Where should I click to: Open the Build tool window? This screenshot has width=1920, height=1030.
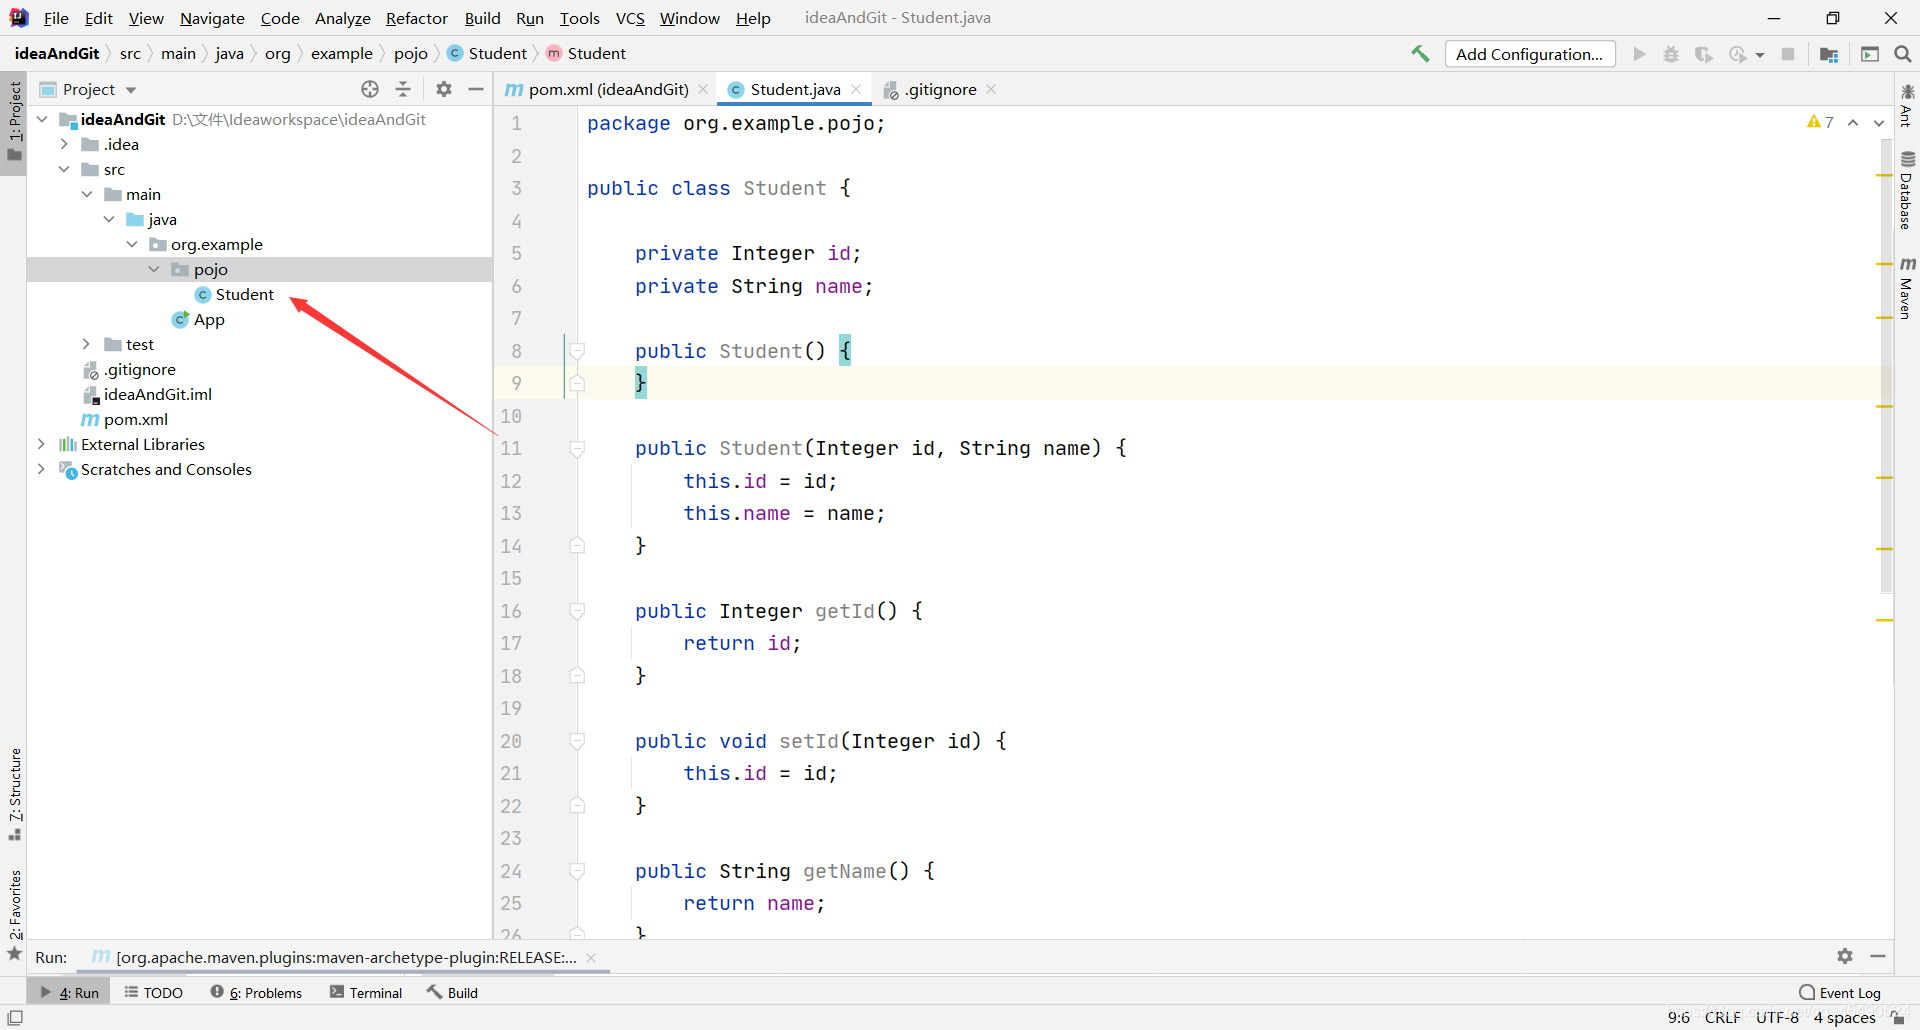(452, 992)
